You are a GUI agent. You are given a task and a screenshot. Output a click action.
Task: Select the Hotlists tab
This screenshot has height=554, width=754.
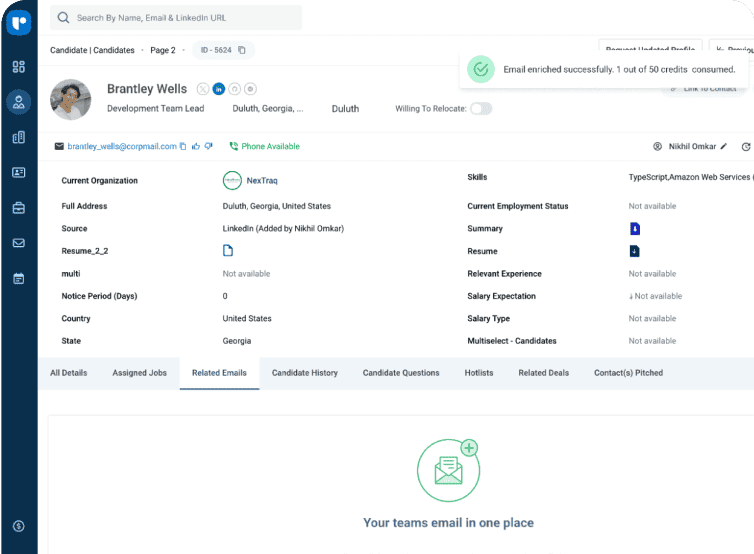[479, 373]
